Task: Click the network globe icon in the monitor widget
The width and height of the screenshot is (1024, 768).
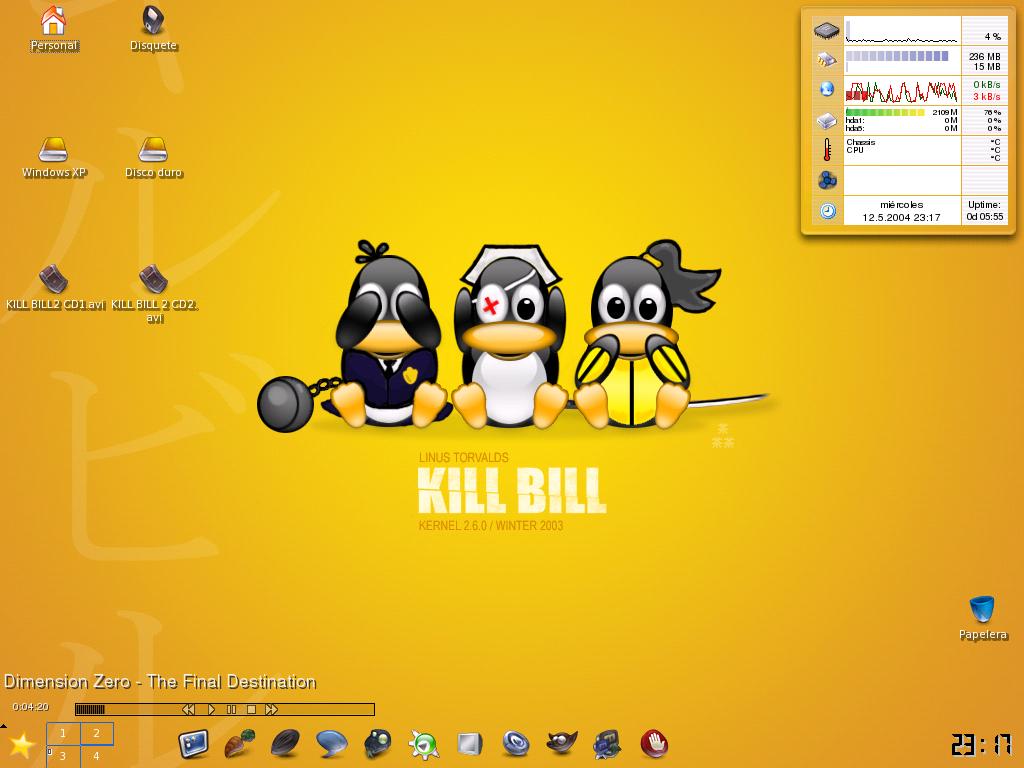Action: pos(827,89)
